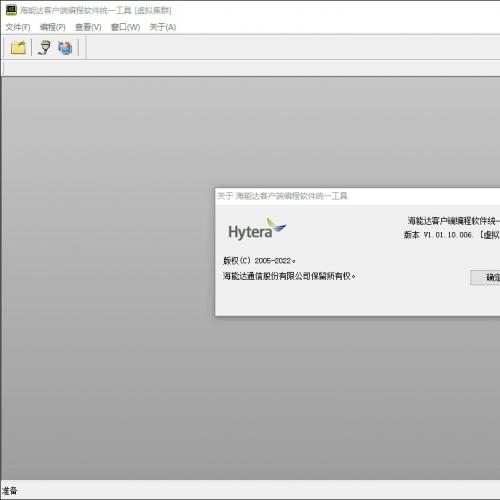Click the Hytera logo in the dialog
This screenshot has width=500, height=500.
(257, 229)
